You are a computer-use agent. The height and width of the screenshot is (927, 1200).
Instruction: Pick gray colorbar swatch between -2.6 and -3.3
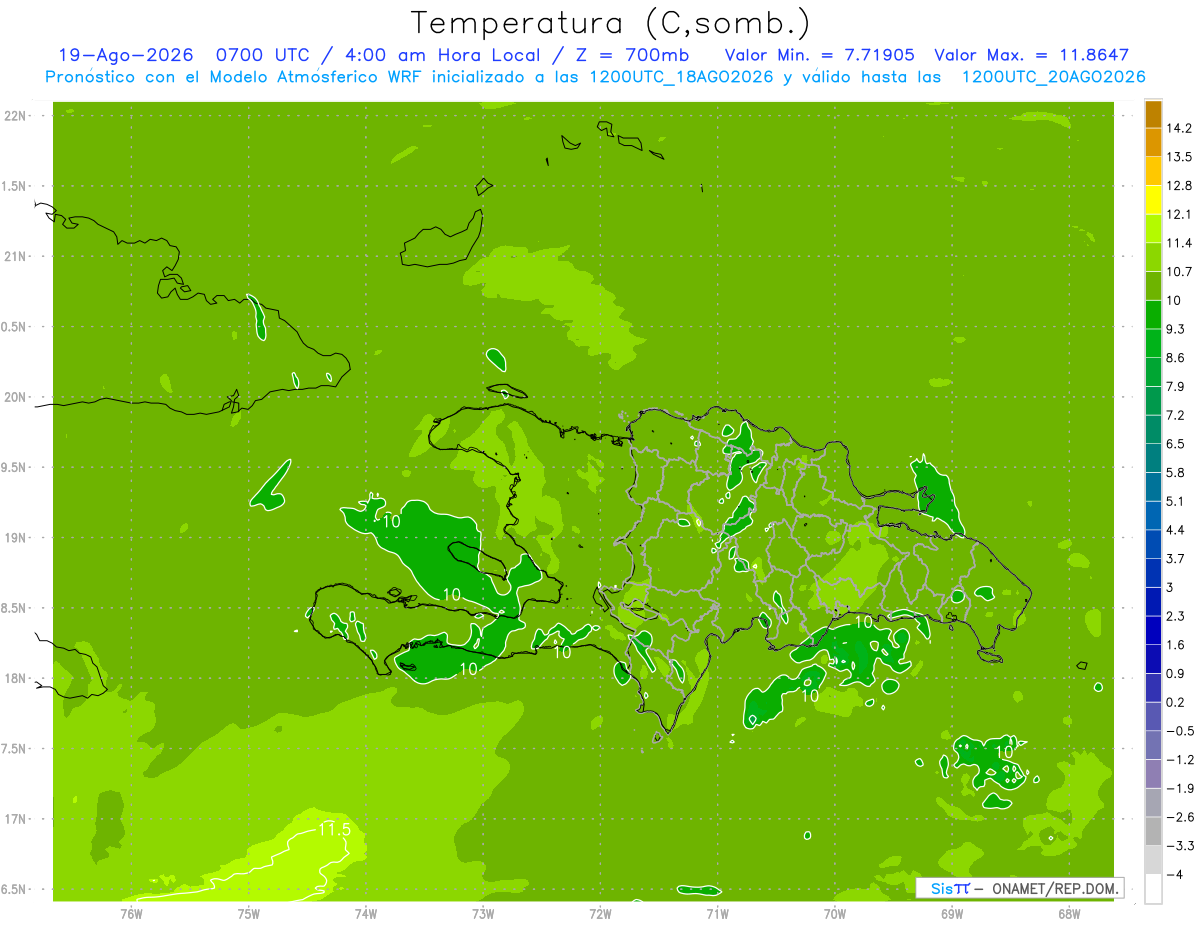(x=1153, y=831)
